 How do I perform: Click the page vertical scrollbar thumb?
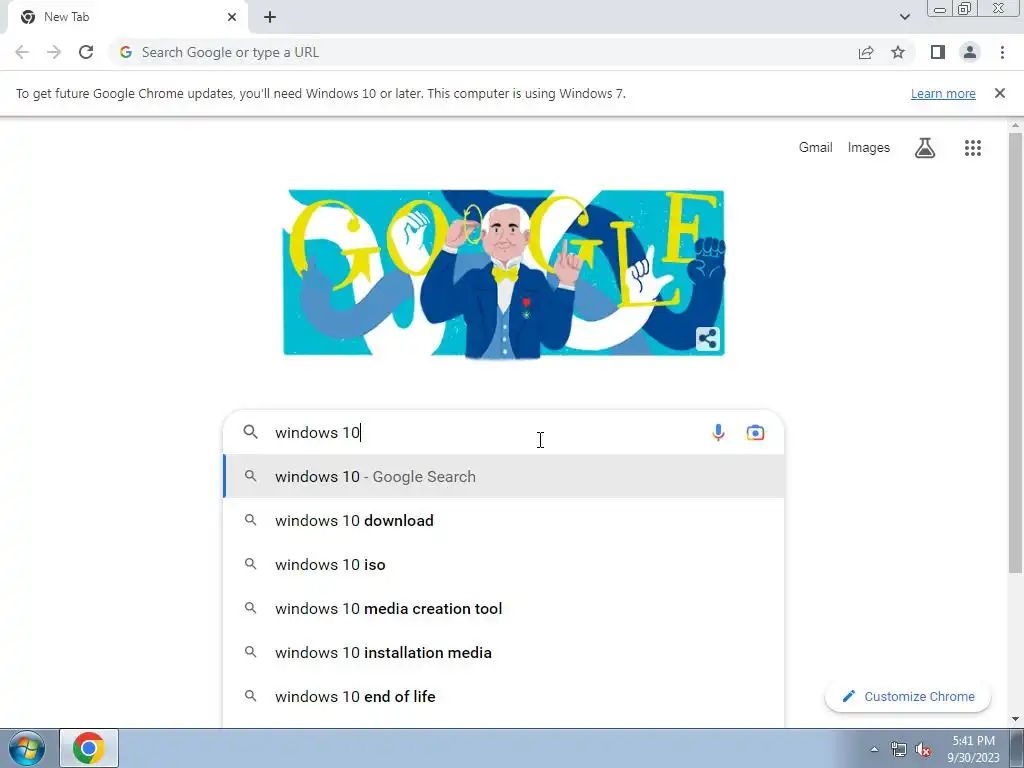[x=1015, y=353]
